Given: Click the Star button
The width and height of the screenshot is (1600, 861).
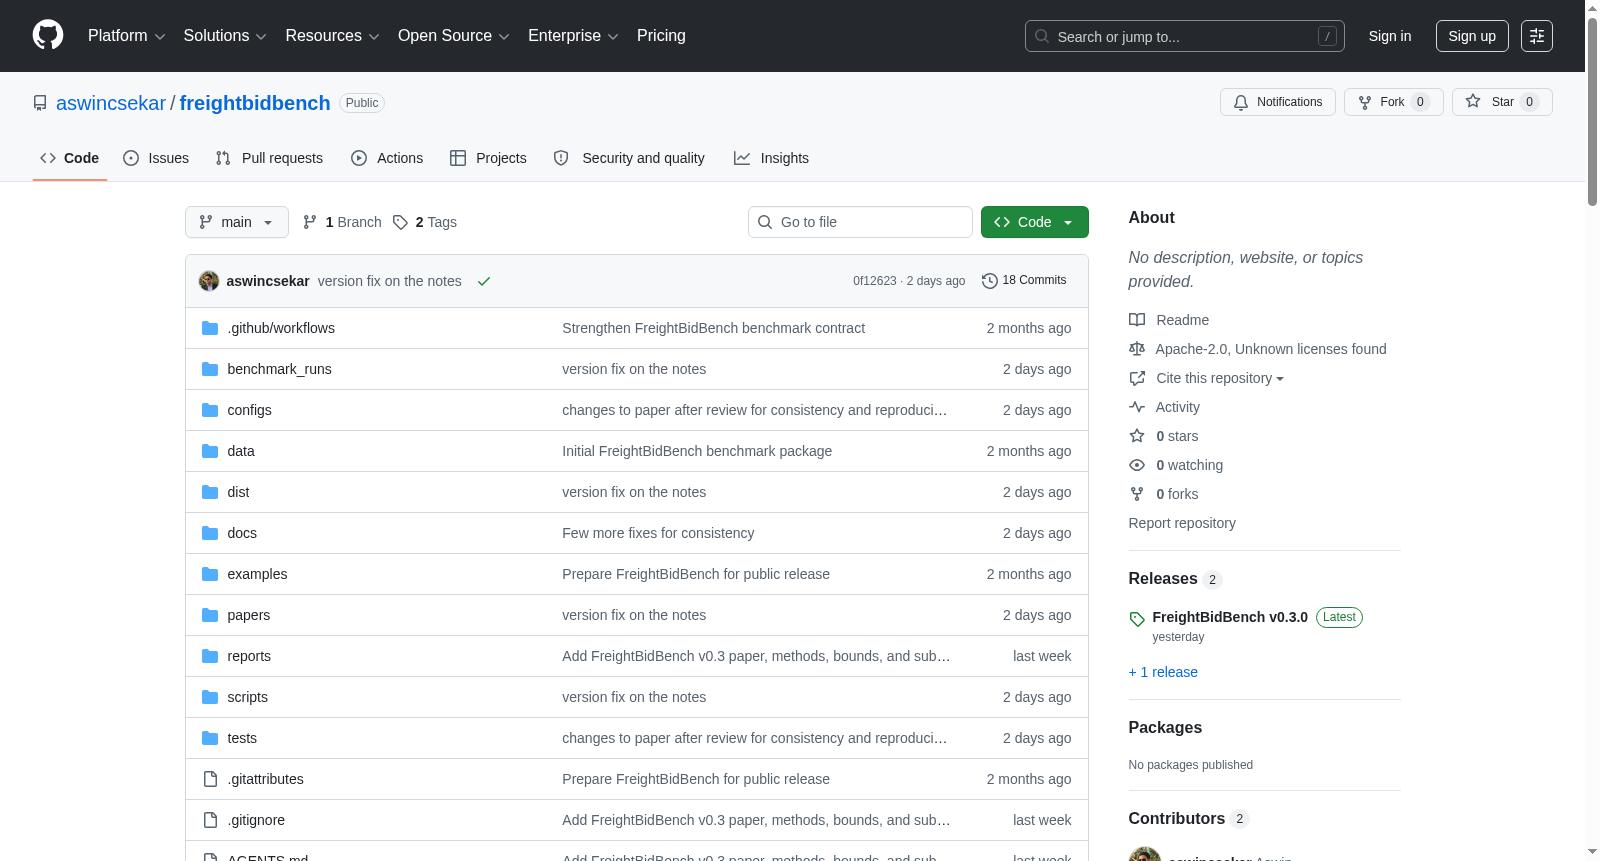Looking at the screenshot, I should pos(1502,102).
